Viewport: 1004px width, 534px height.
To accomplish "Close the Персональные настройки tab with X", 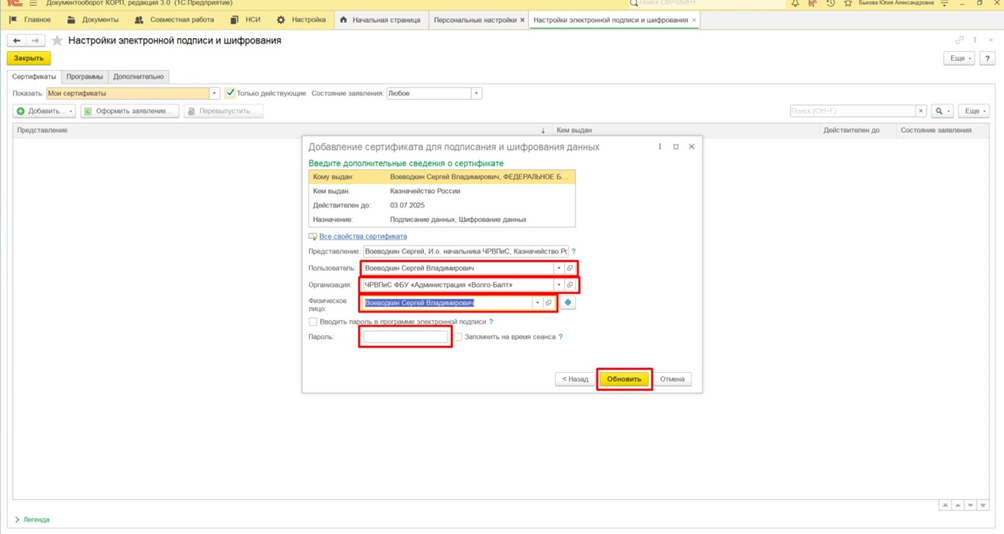I will [x=522, y=20].
